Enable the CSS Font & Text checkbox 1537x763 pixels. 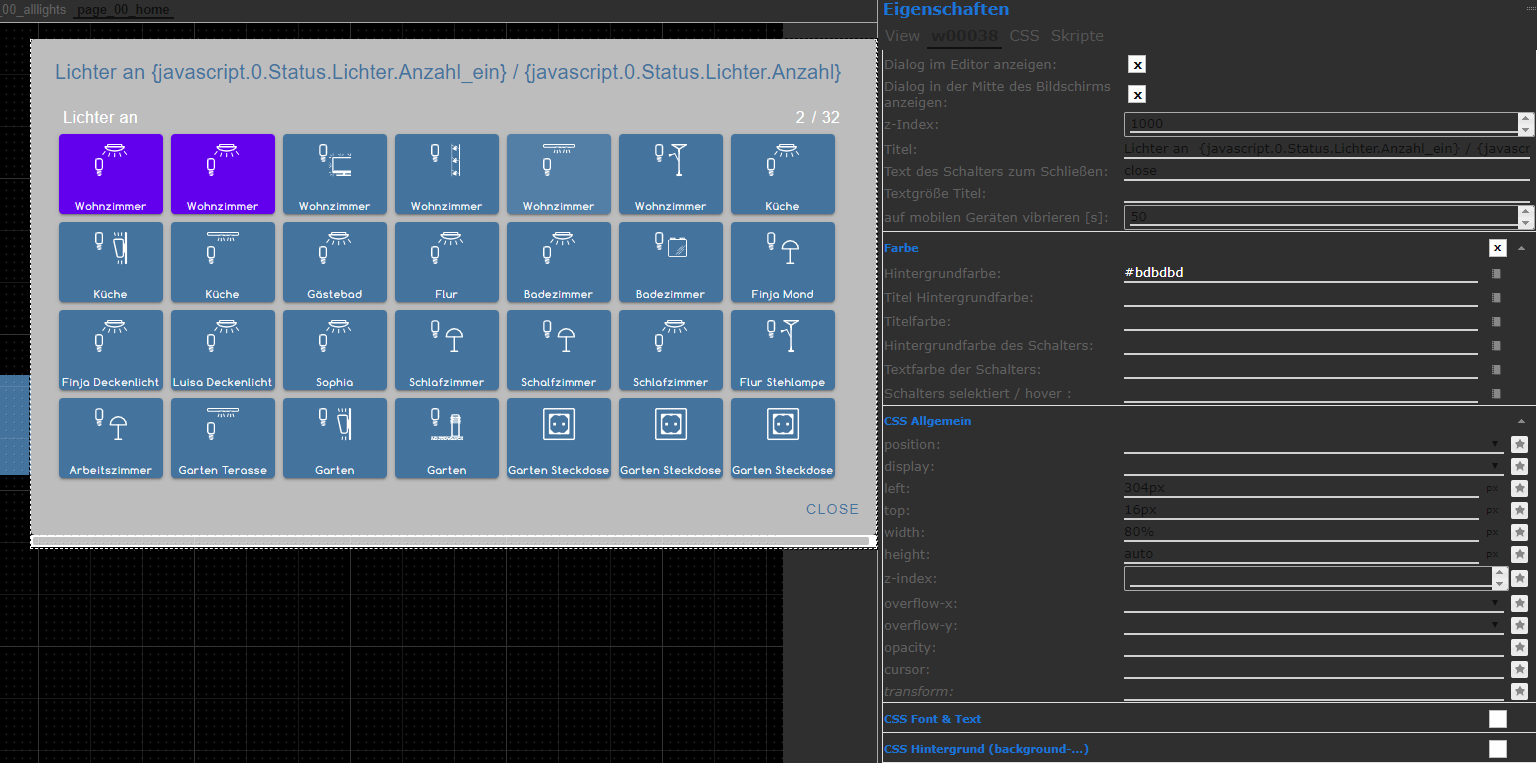[1497, 719]
